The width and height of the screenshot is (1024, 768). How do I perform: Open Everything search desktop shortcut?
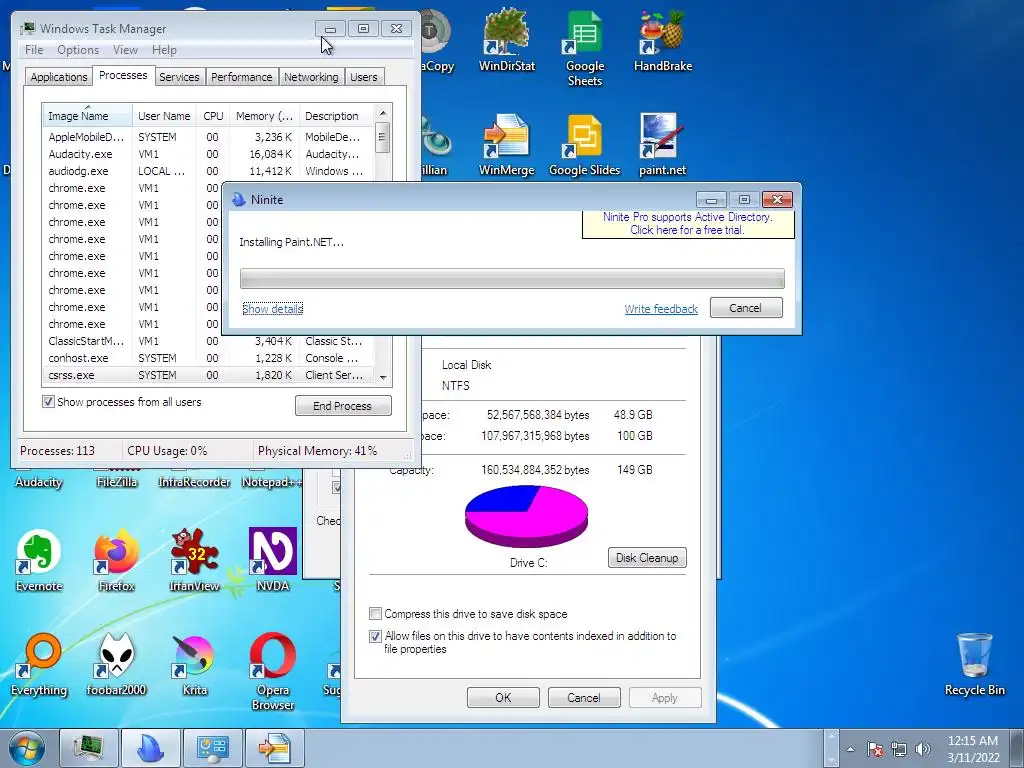(x=39, y=665)
